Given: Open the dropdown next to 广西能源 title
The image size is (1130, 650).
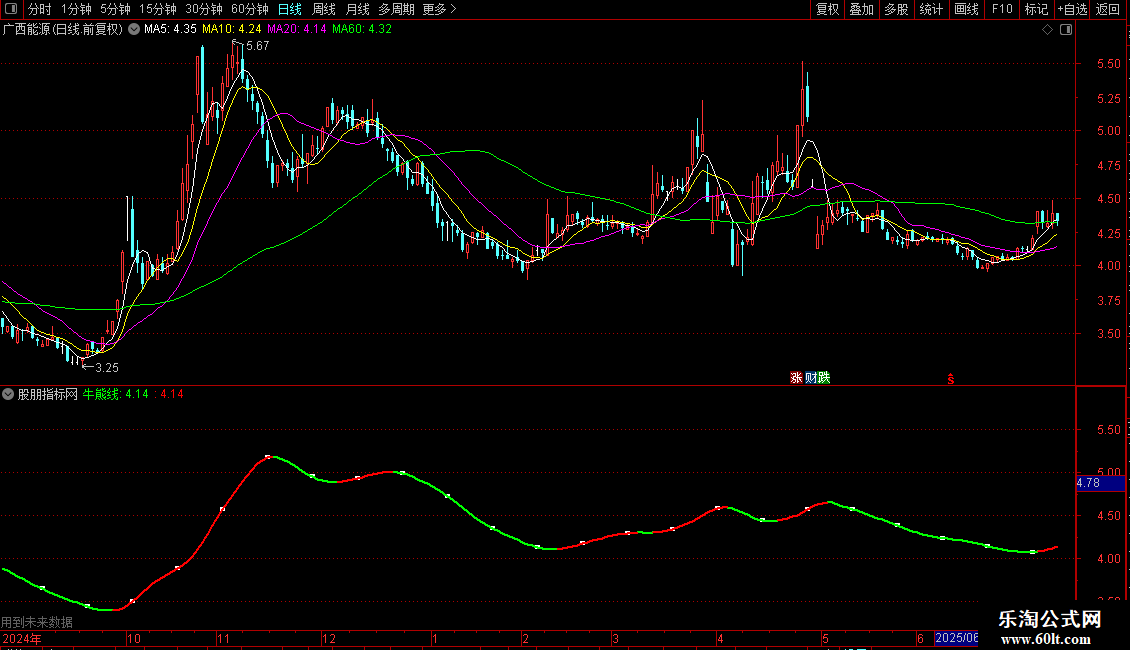Looking at the screenshot, I should click(x=134, y=30).
